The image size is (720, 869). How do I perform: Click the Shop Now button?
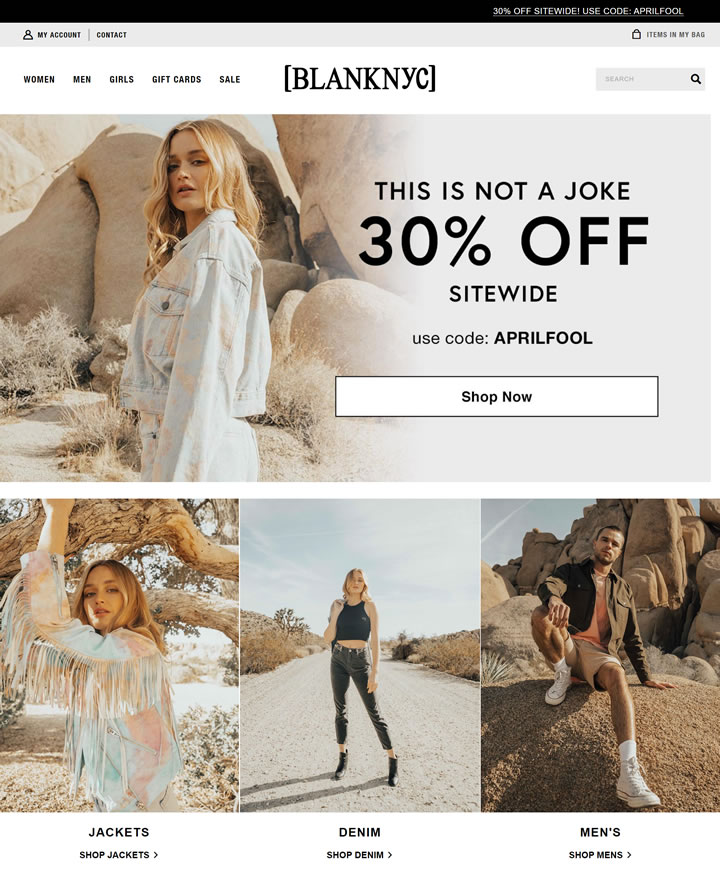497,397
